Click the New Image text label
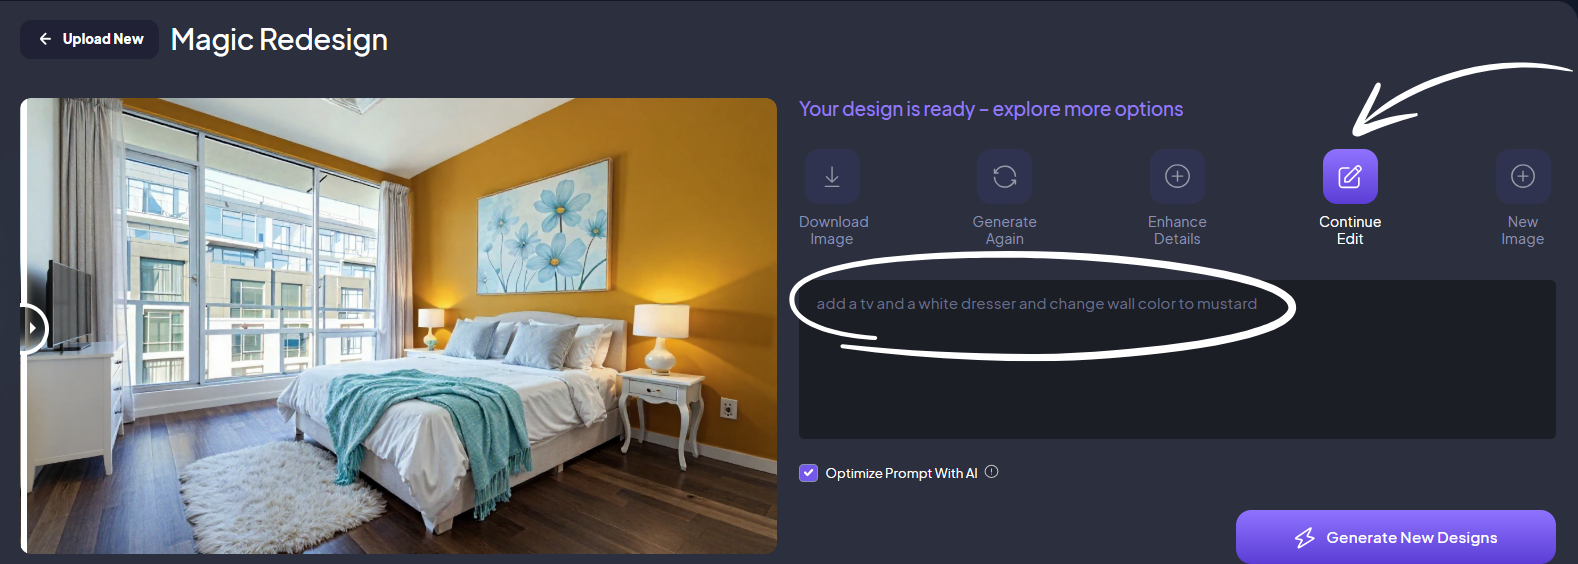The width and height of the screenshot is (1578, 564). [1523, 230]
